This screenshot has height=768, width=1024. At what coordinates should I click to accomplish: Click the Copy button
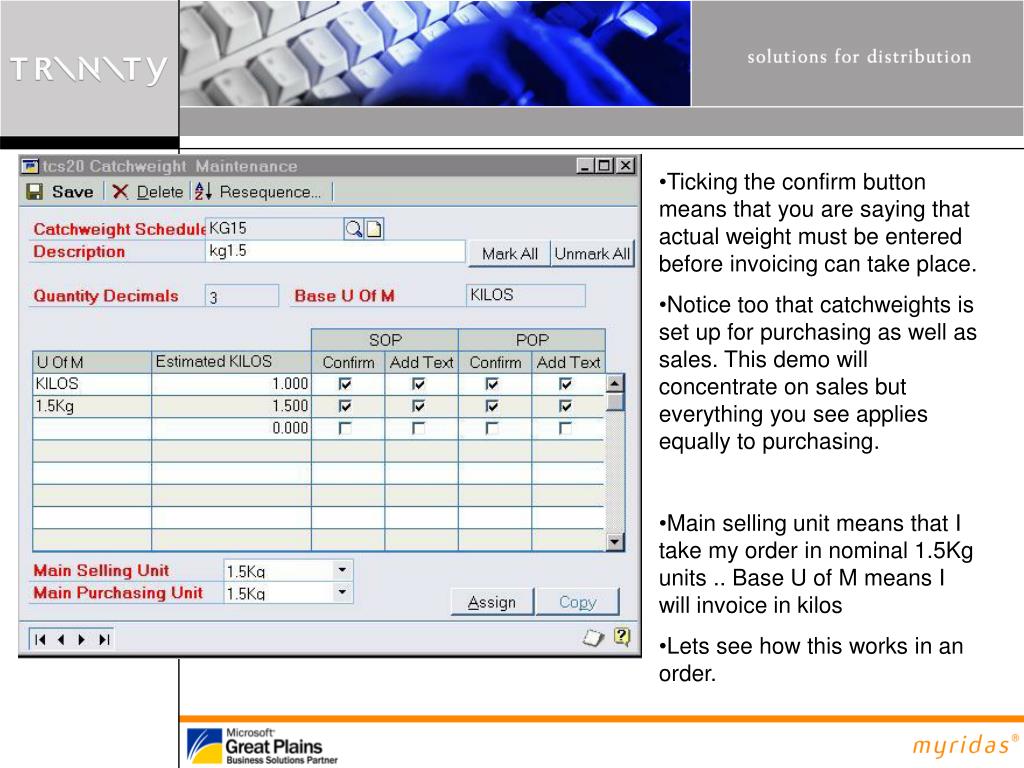[x=577, y=602]
